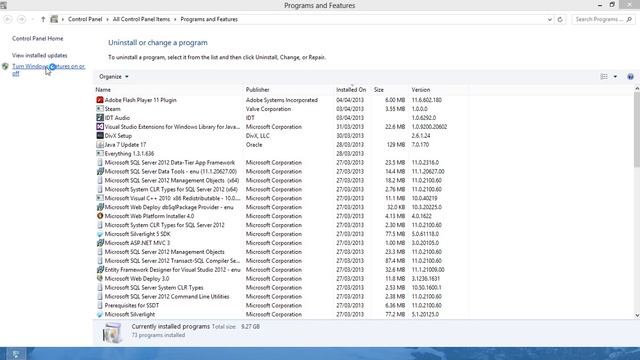This screenshot has height=360, width=640.
Task: Click the version 11.6.602.180 cell
Action: 426,100
